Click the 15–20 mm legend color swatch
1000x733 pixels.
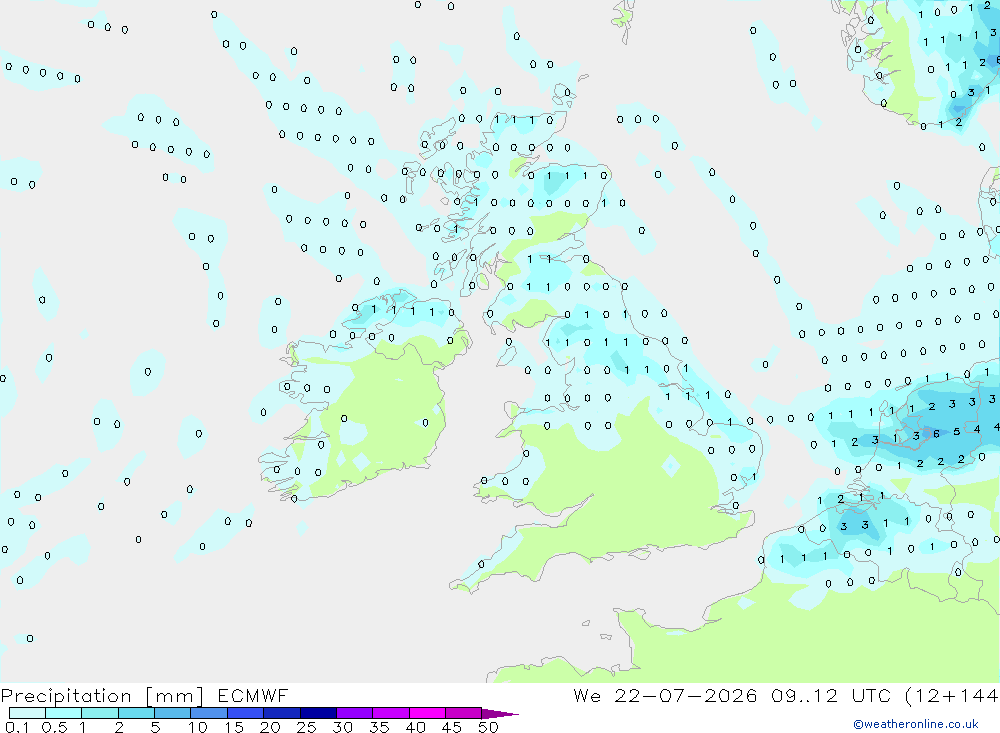click(246, 713)
